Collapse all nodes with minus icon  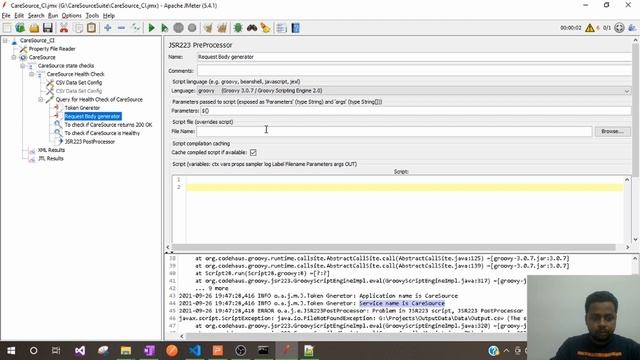[x=121, y=28]
